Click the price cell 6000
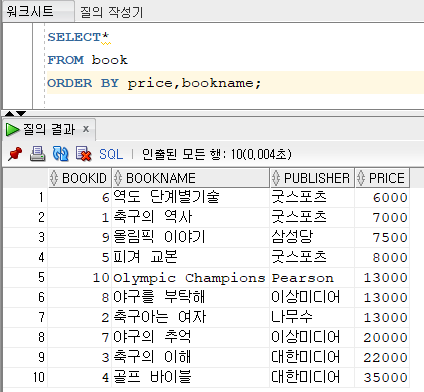Screen dimensions: 424x392 tap(382, 197)
